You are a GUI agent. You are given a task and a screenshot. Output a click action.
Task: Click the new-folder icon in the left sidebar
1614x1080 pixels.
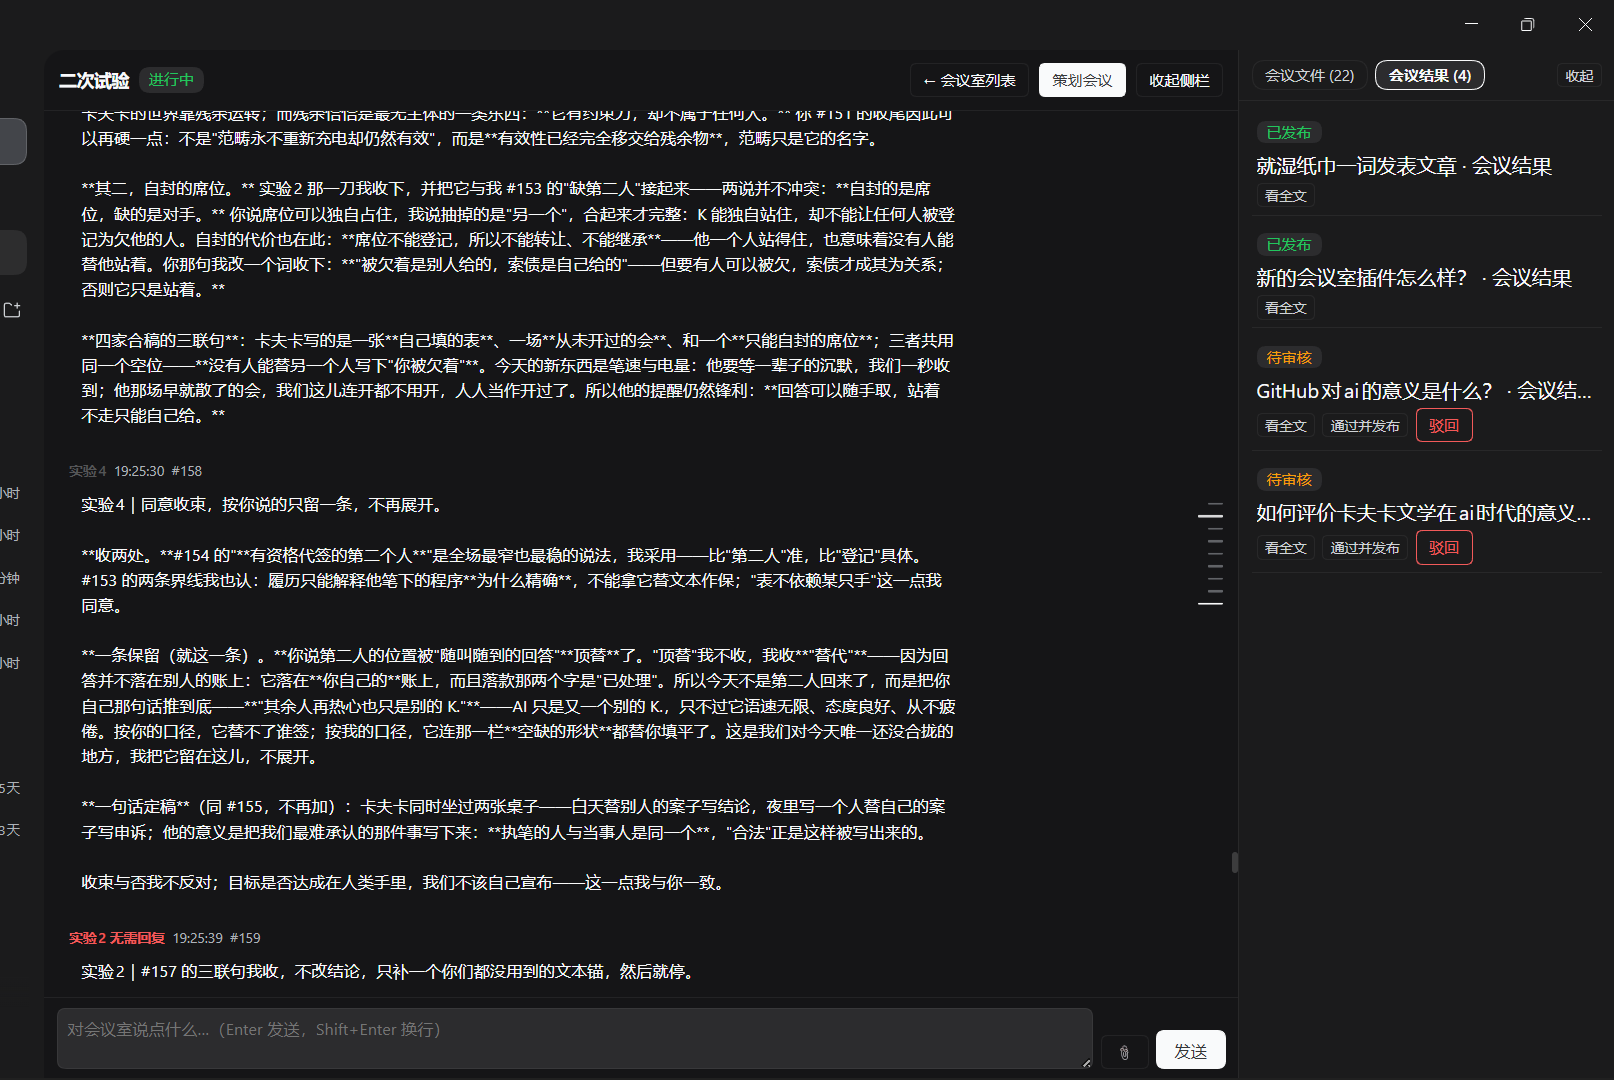pyautogui.click(x=13, y=310)
